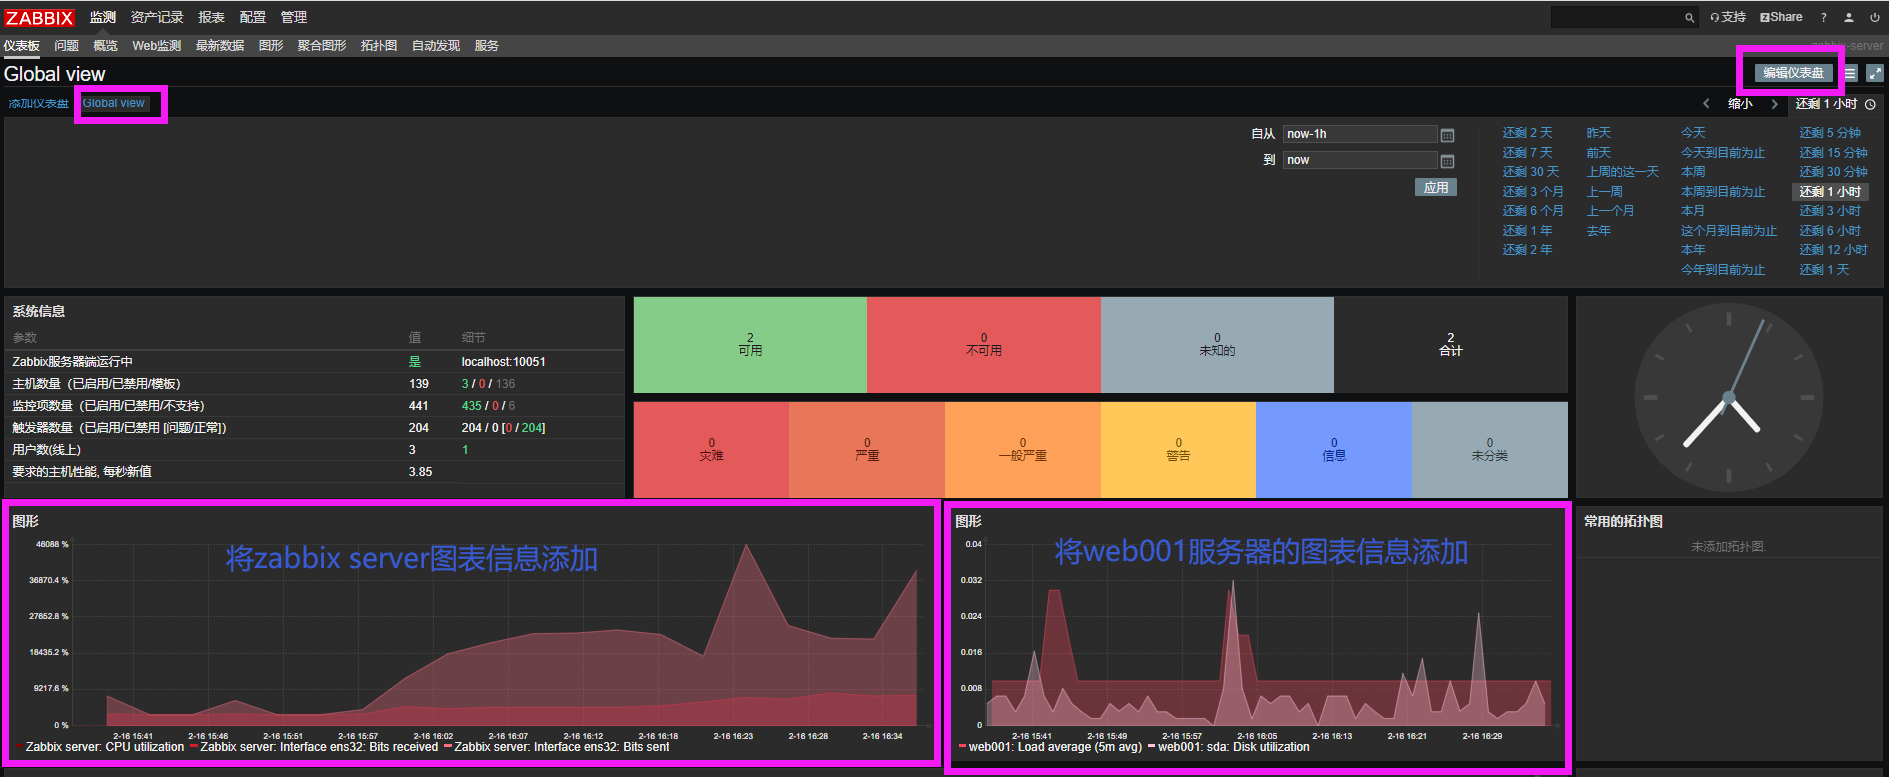The width and height of the screenshot is (1889, 777).
Task: Open the 支持 support link
Action: (x=1728, y=17)
